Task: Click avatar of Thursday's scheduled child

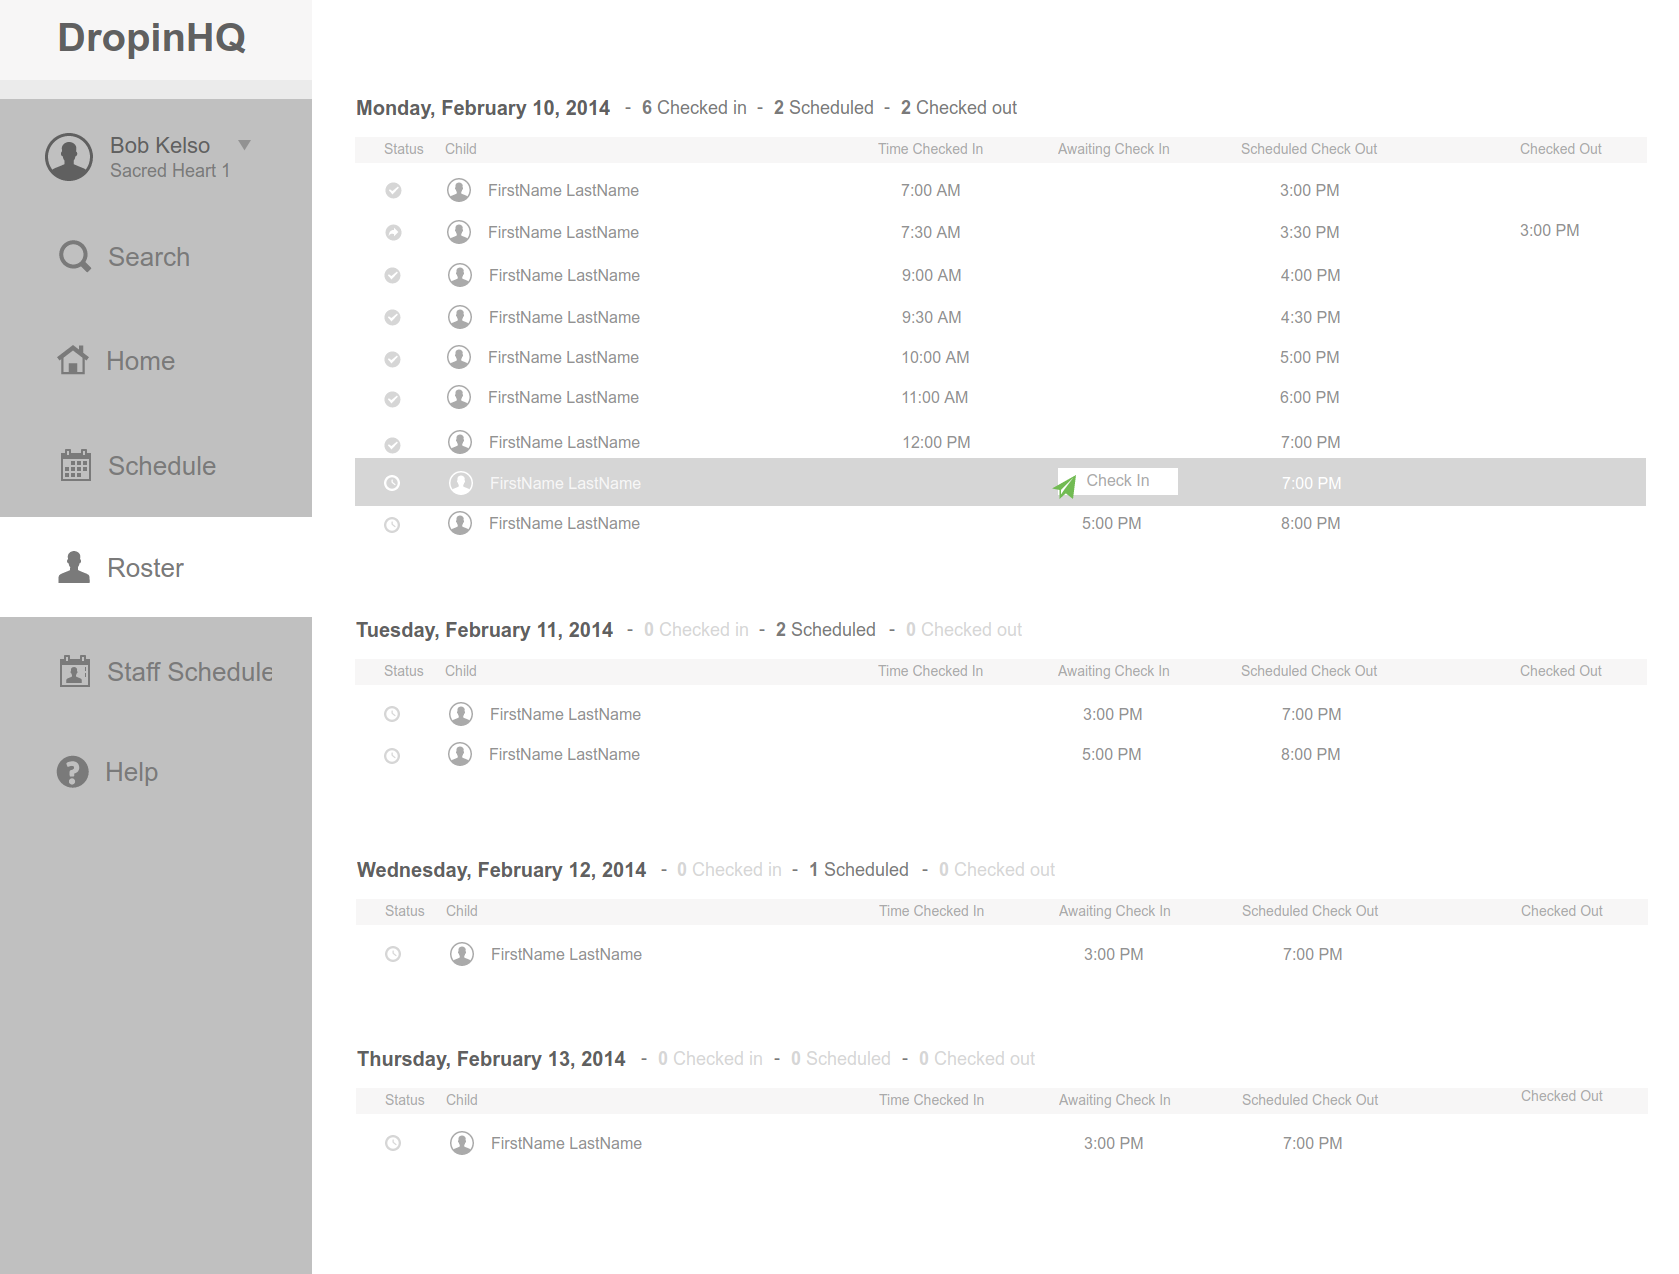Action: (462, 1143)
